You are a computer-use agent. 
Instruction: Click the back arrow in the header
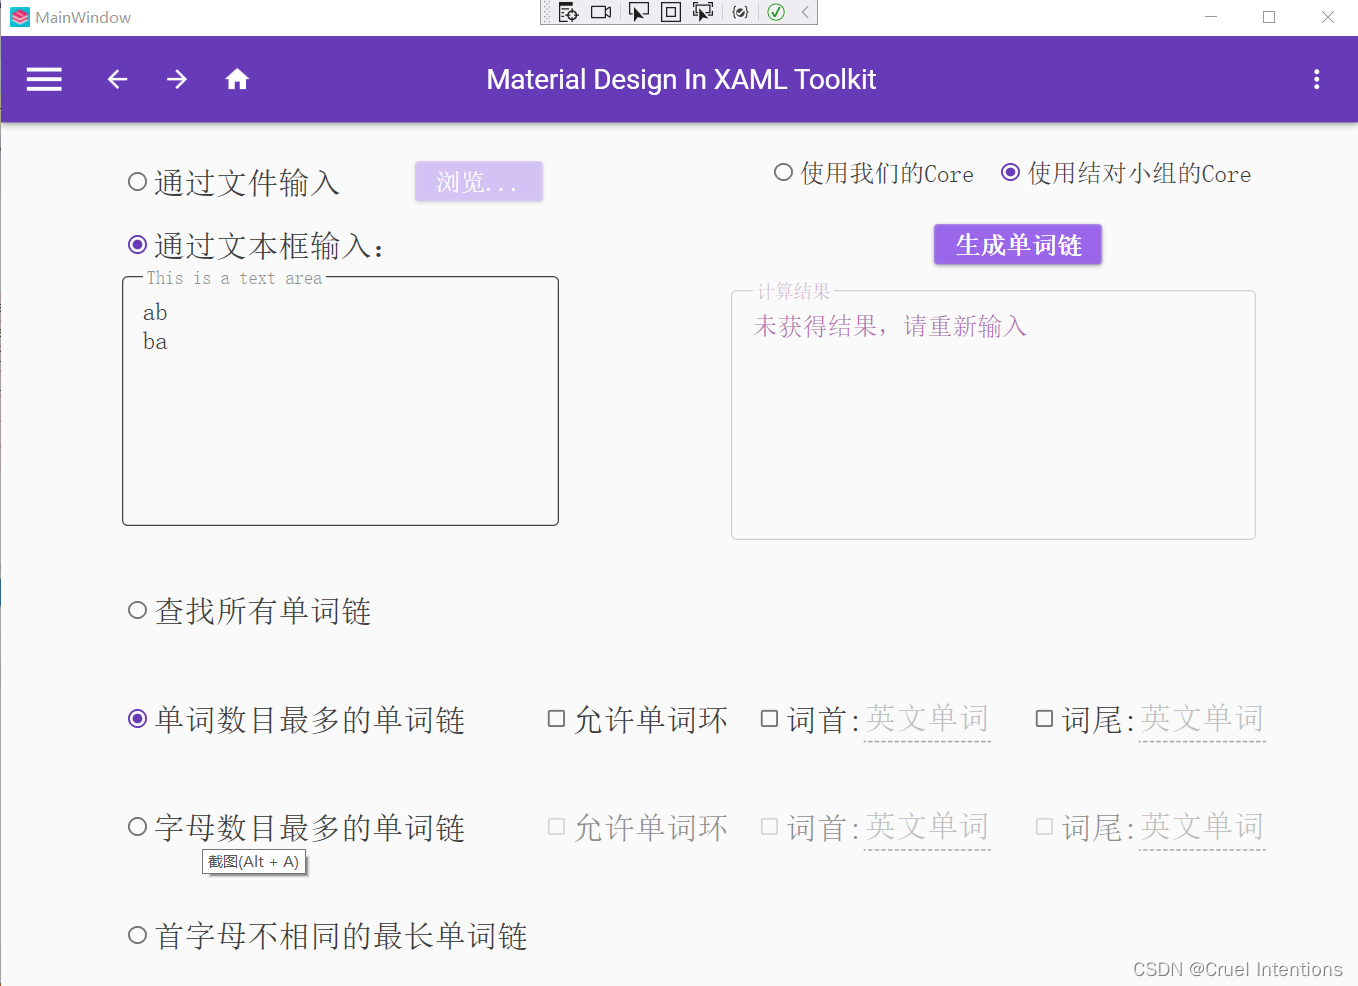pyautogui.click(x=117, y=79)
